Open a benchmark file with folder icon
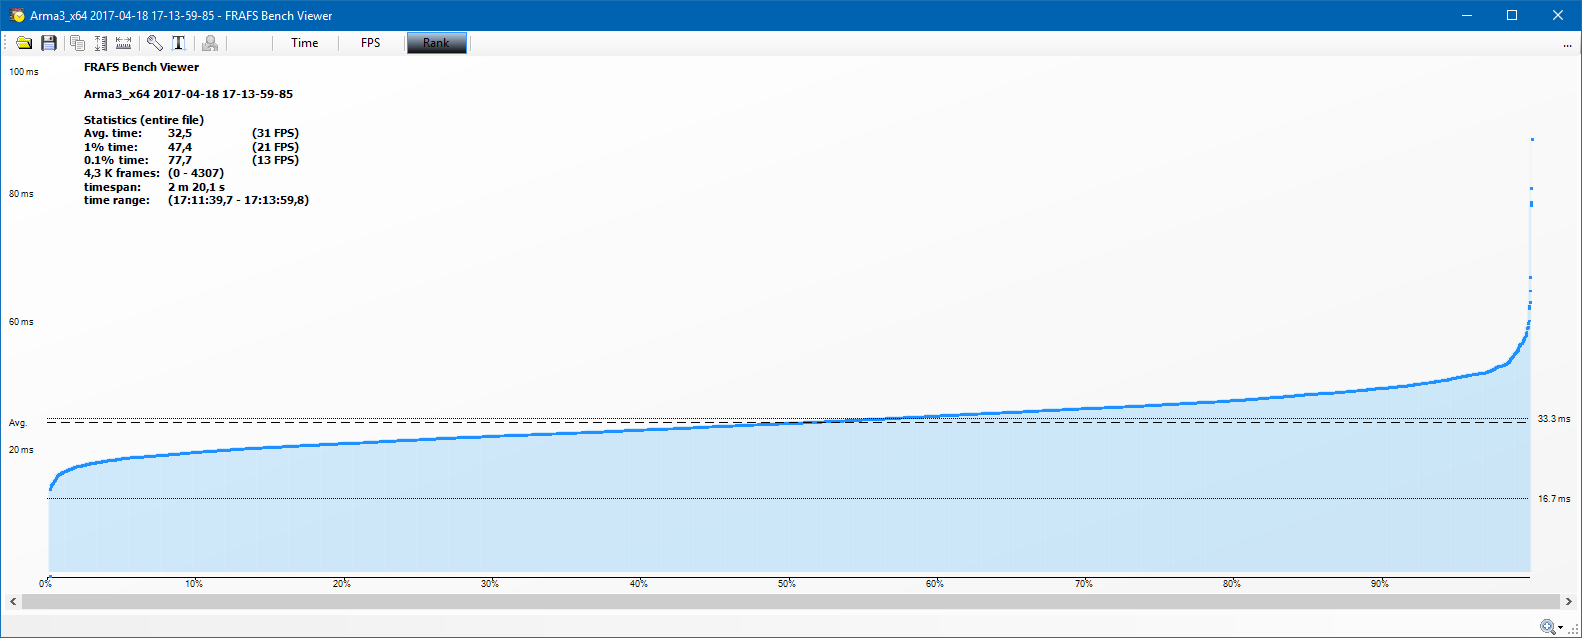The width and height of the screenshot is (1582, 638). click(24, 43)
